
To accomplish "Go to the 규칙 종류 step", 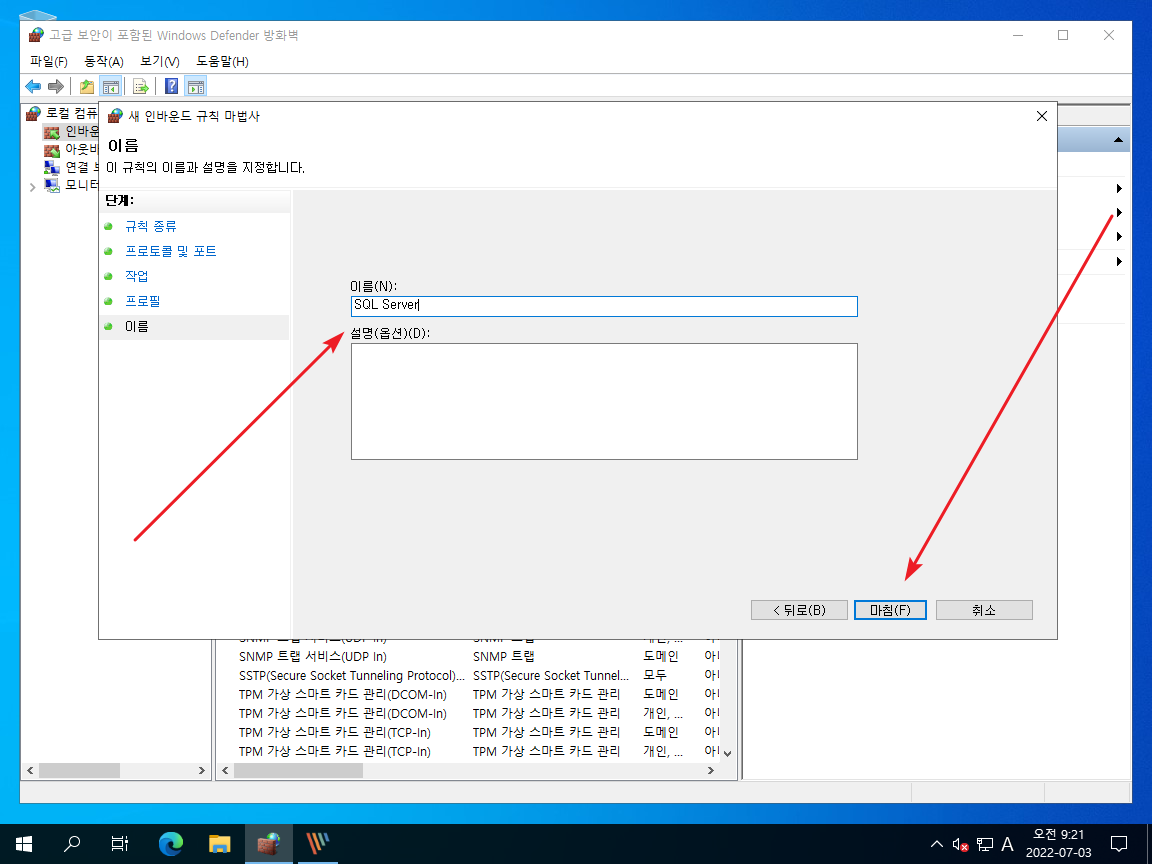I will (x=151, y=226).
